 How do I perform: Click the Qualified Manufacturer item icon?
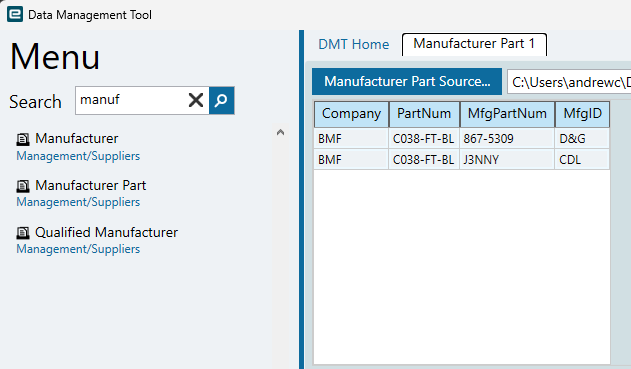pyautogui.click(x=23, y=233)
